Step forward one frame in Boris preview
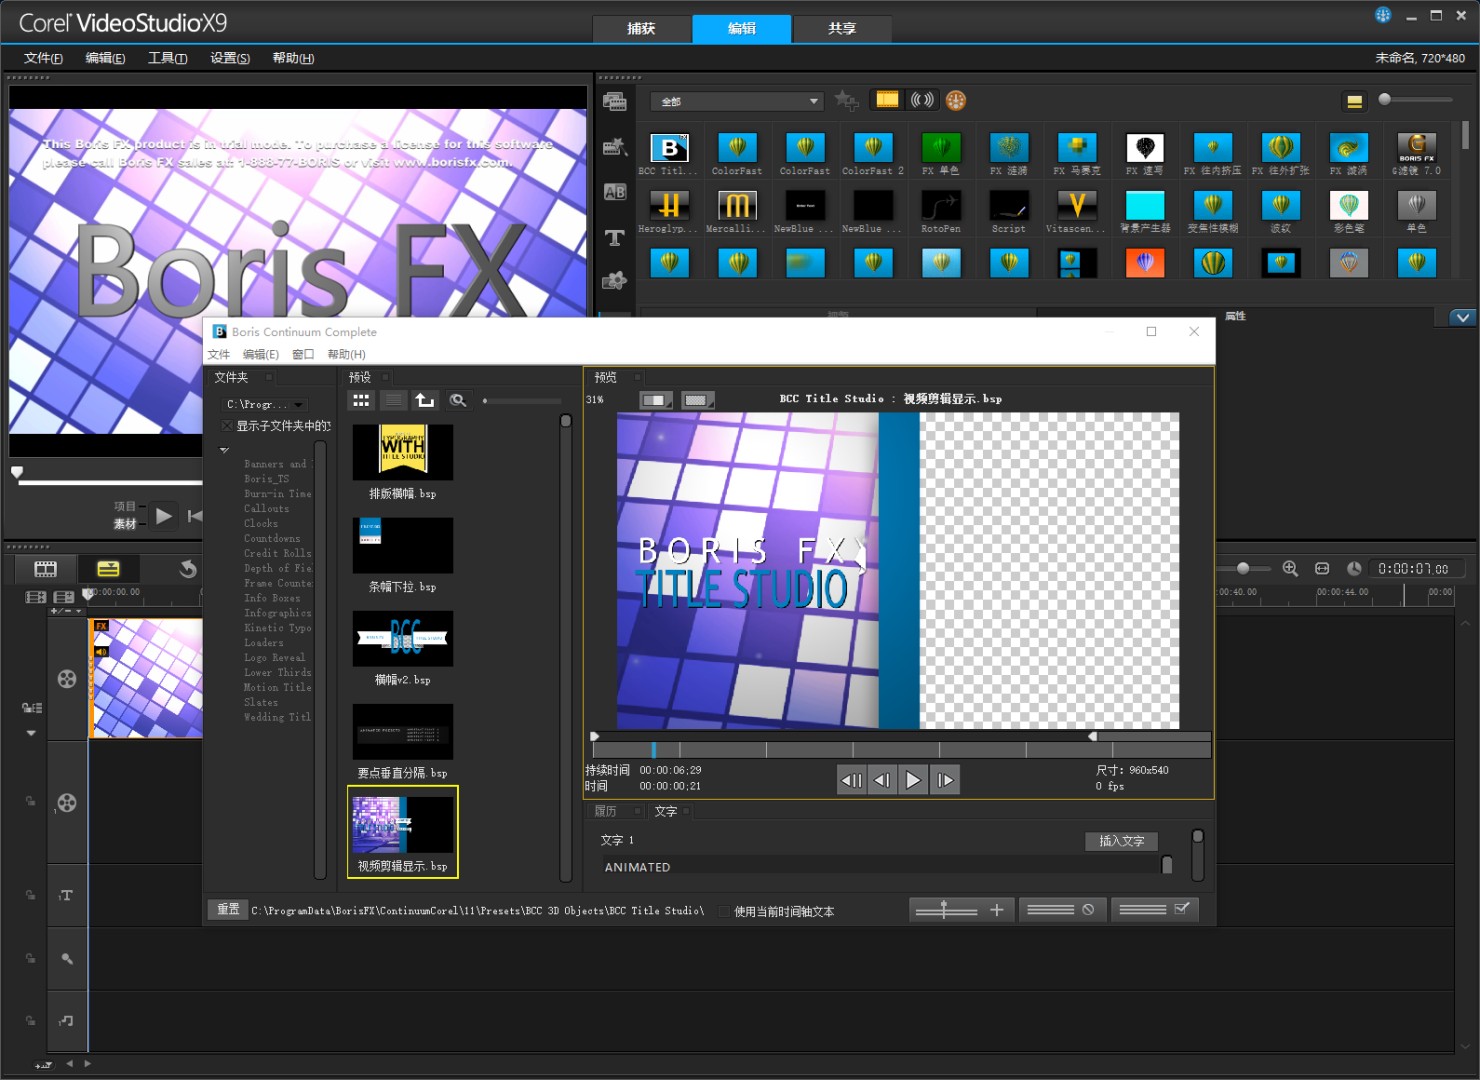Viewport: 1480px width, 1080px height. click(945, 780)
